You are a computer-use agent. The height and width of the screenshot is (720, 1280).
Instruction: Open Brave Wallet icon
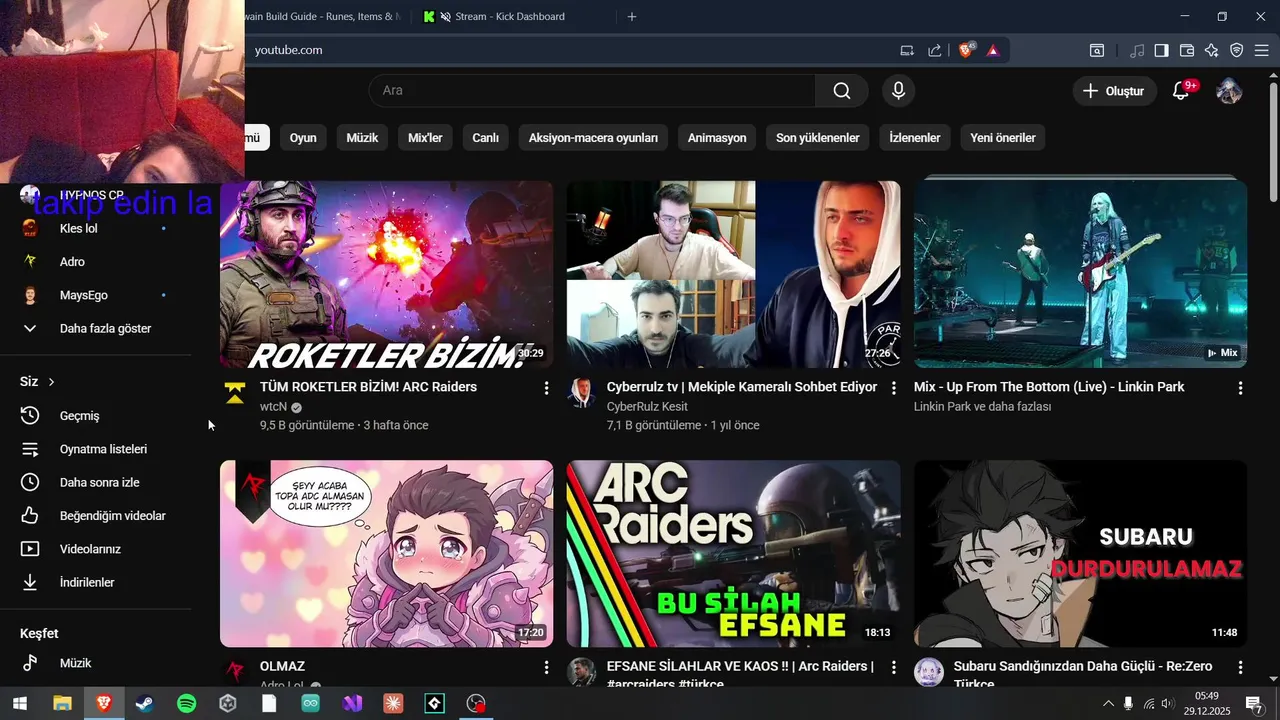(x=1187, y=50)
